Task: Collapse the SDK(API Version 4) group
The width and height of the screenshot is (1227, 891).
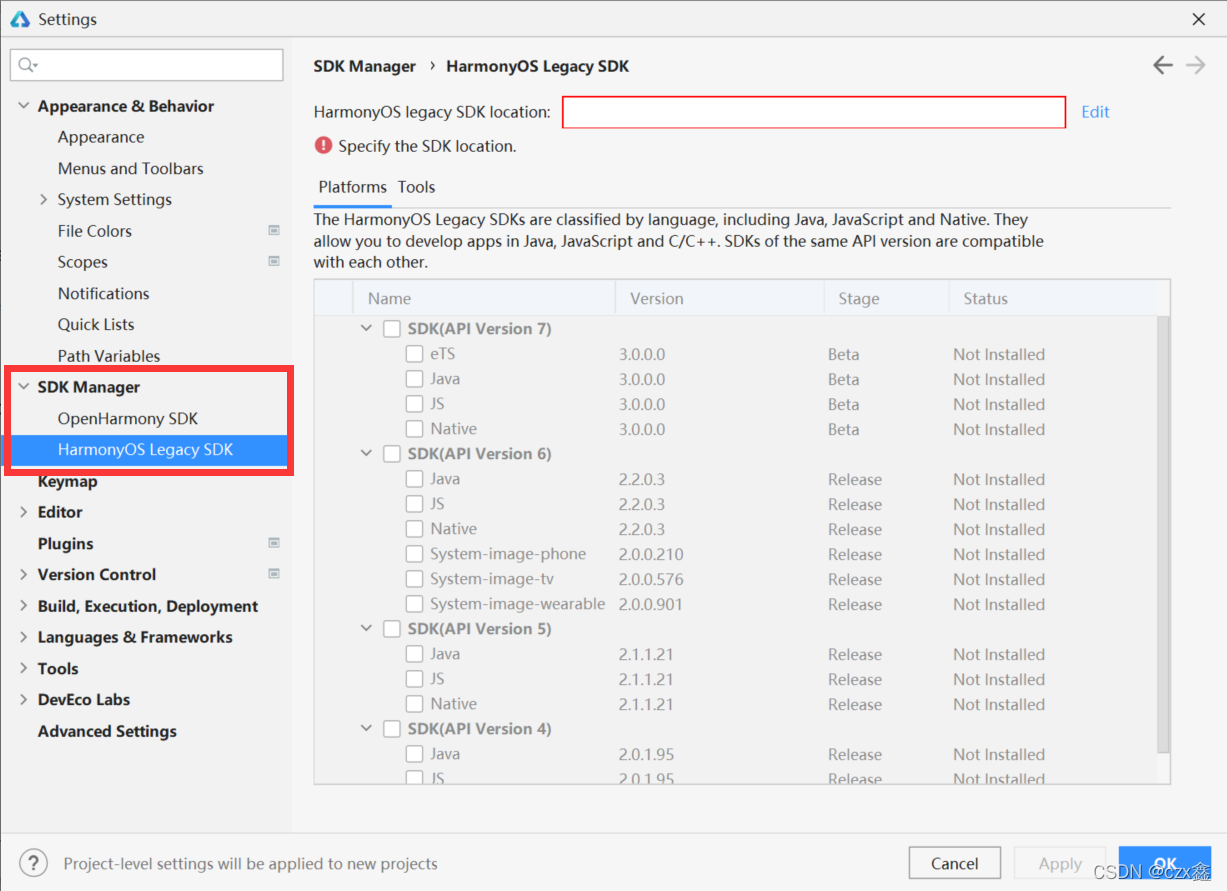Action: 367,729
